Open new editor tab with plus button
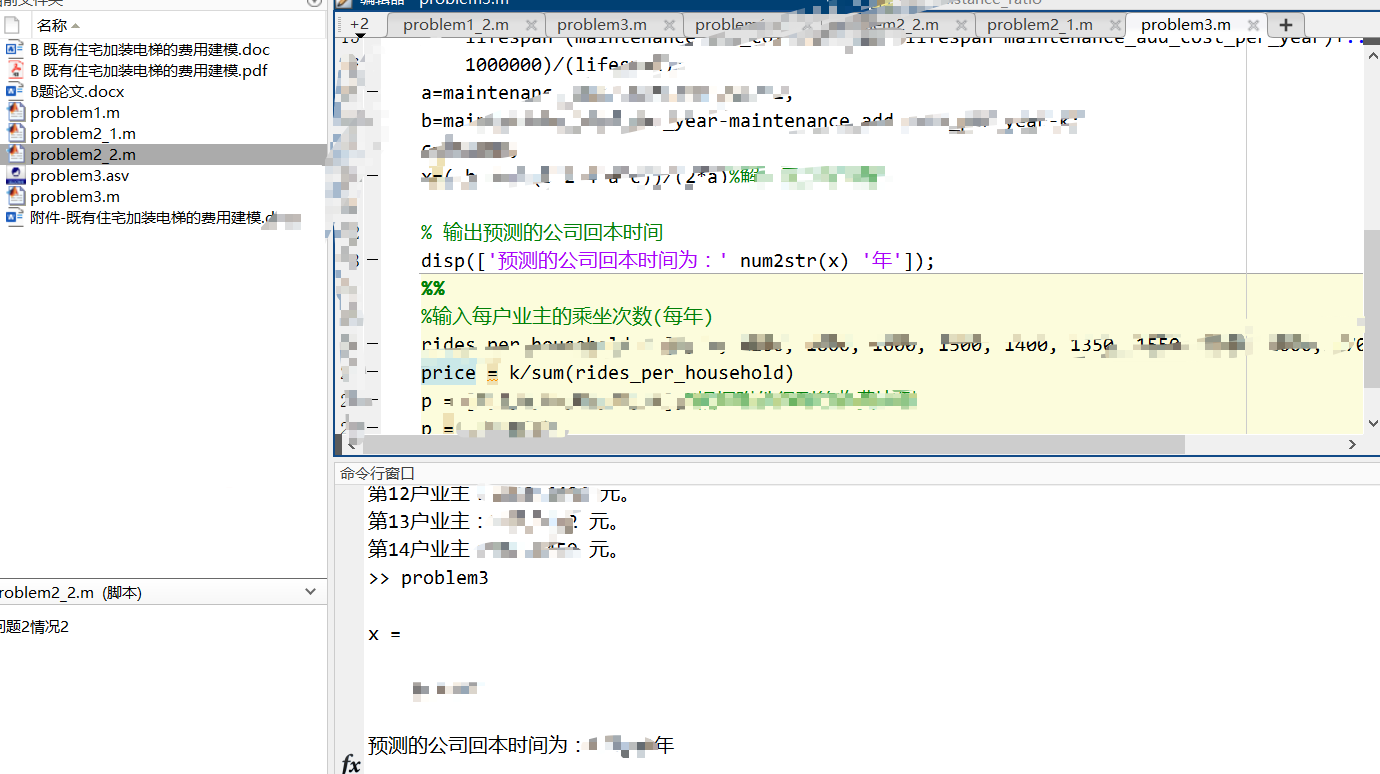The image size is (1380, 774). point(1286,25)
